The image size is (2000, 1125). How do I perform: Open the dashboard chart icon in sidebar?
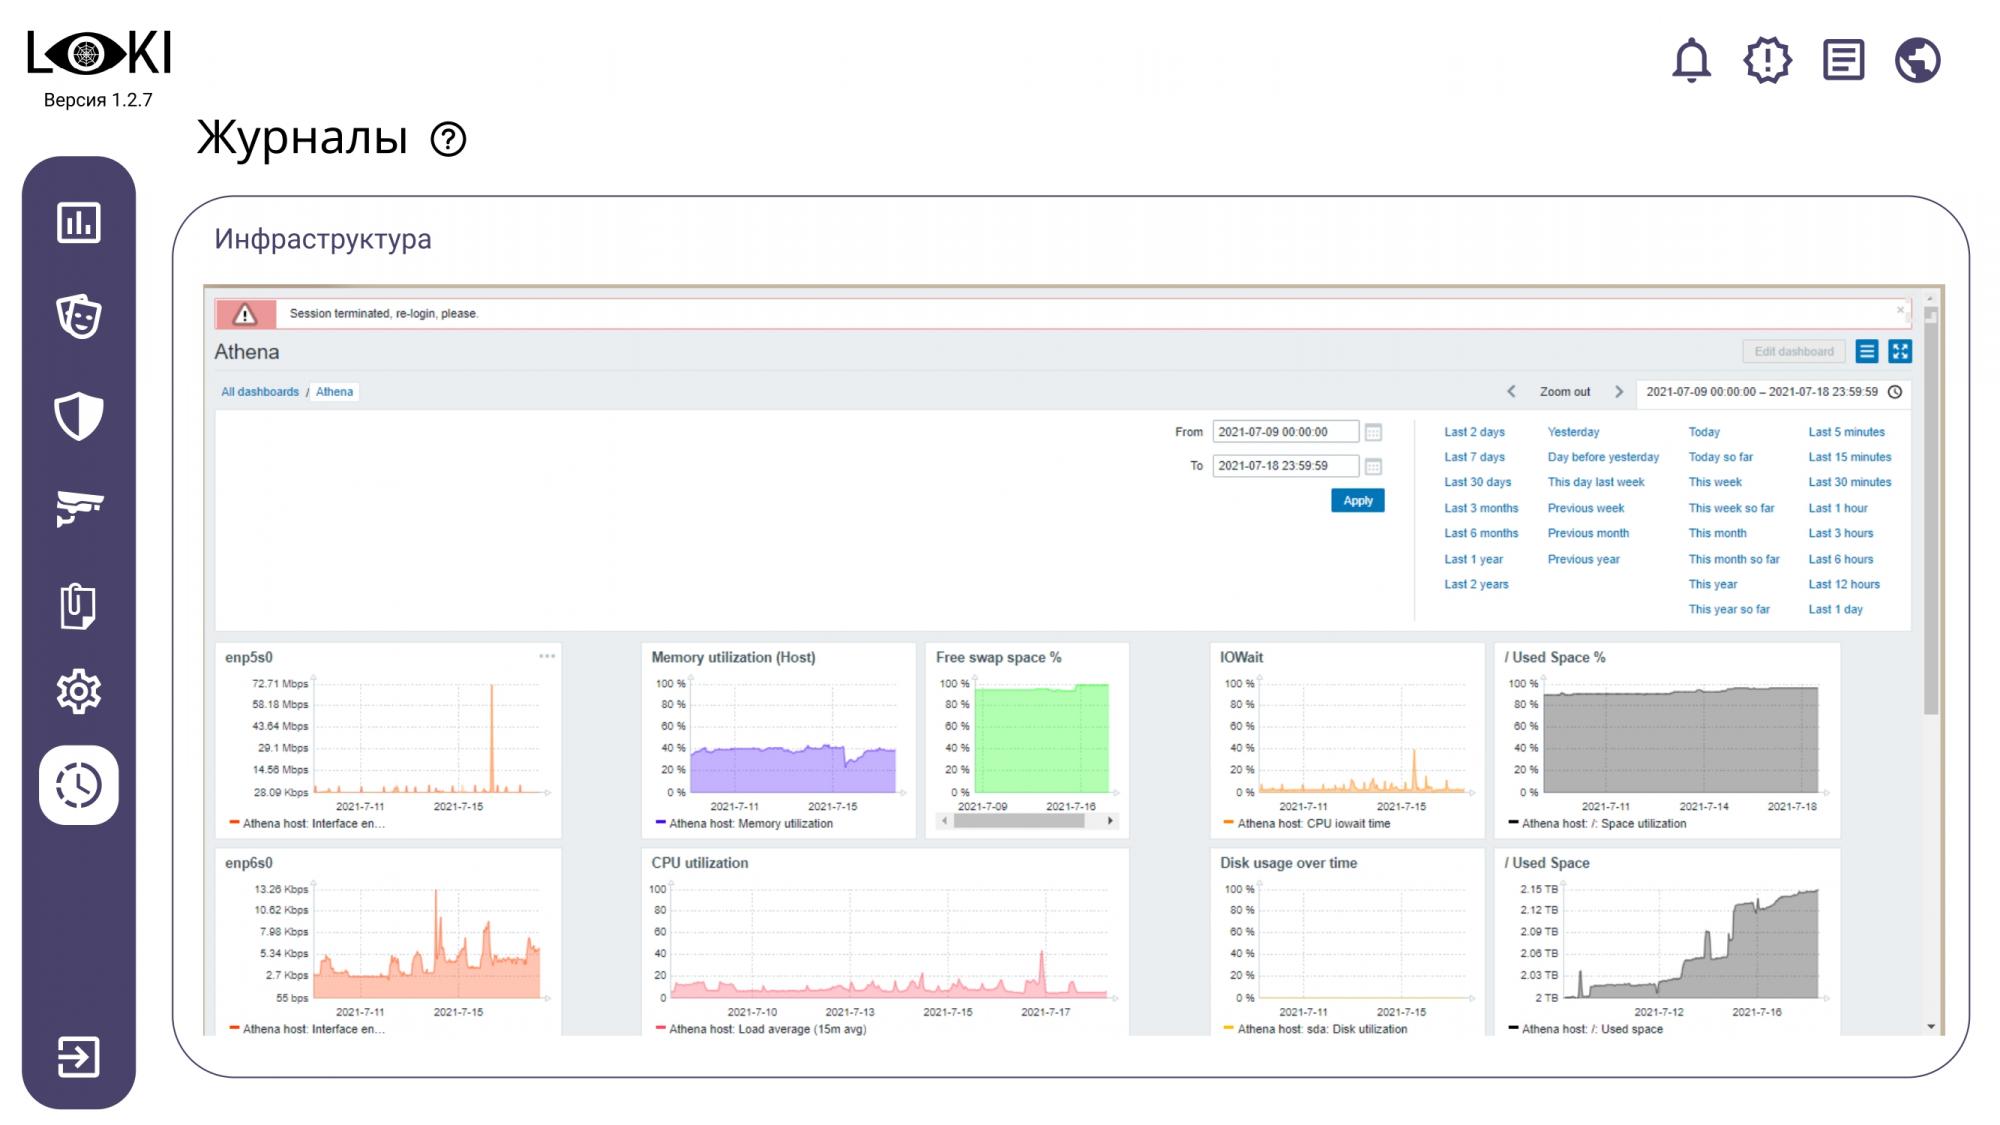pos(79,222)
